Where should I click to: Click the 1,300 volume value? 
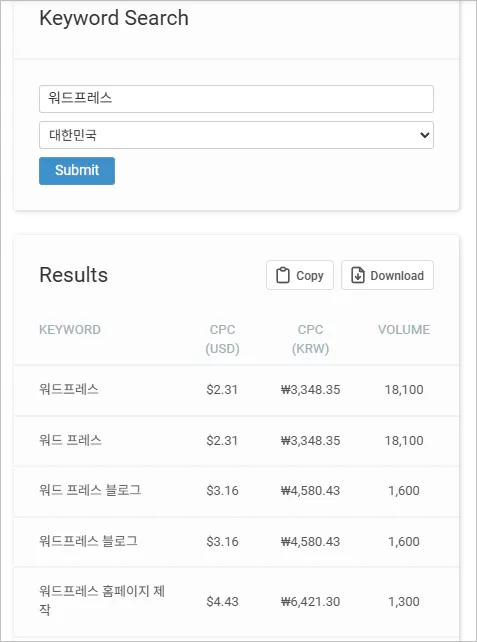[404, 601]
